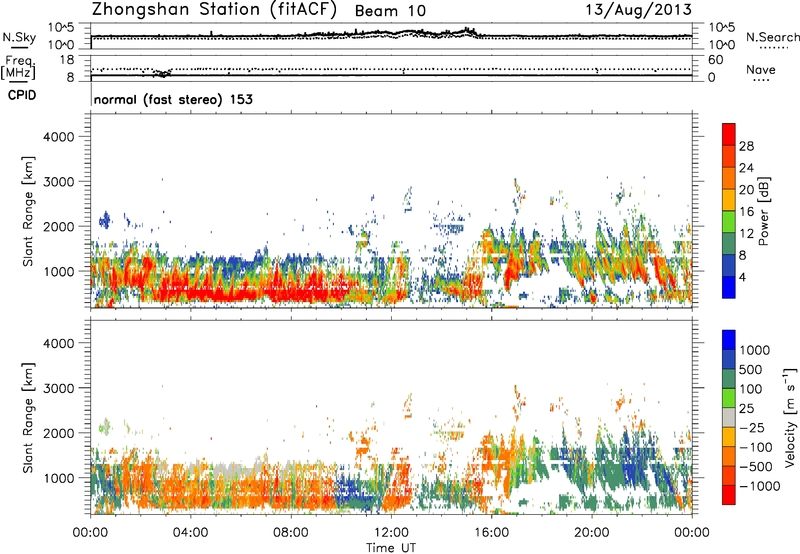This screenshot has width=800, height=554.
Task: Click the '12:00' time axis tick label
Action: [392, 533]
